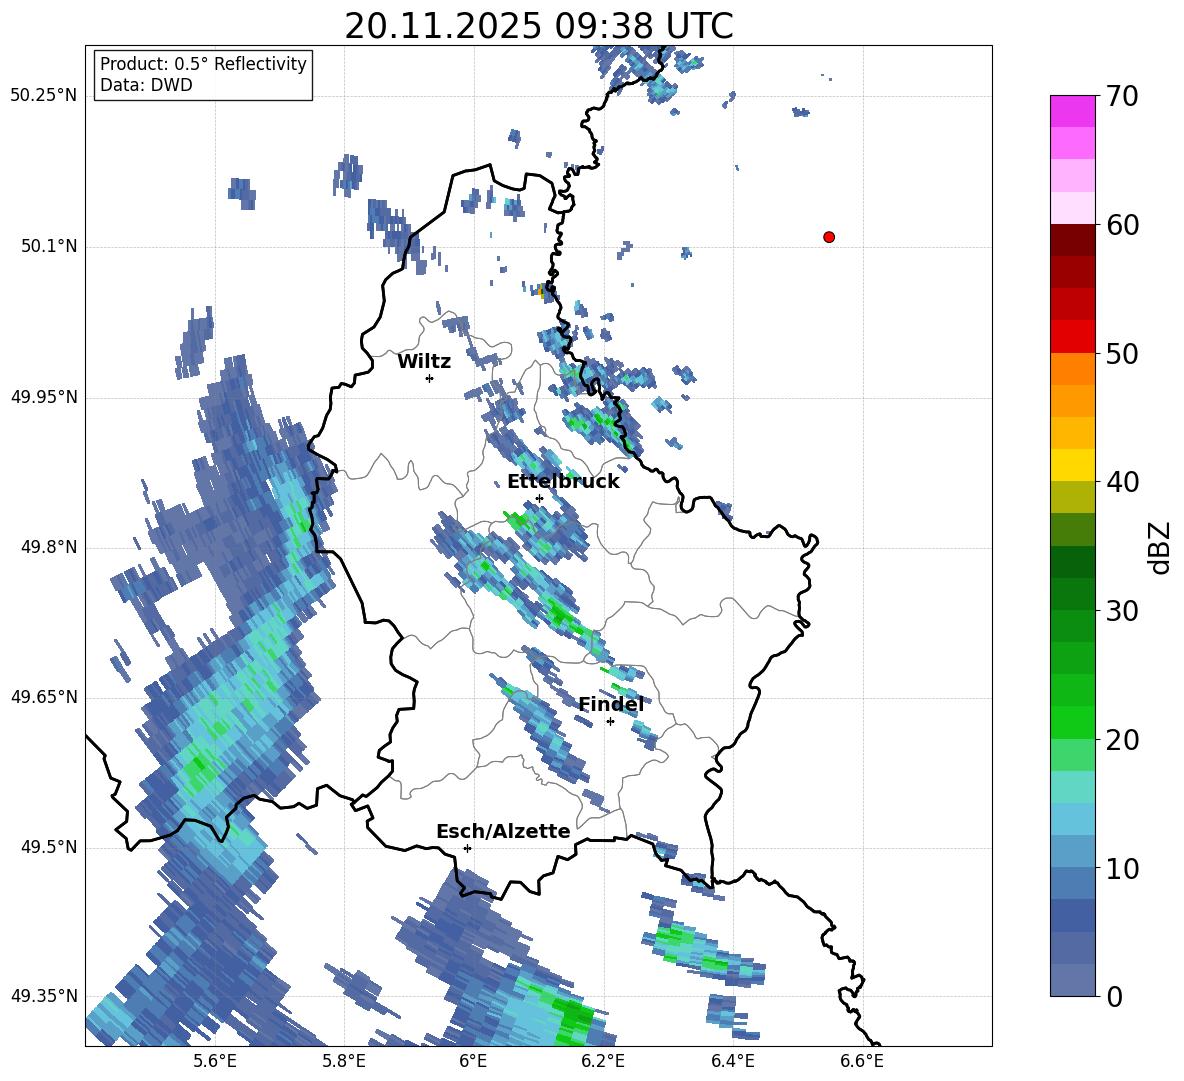The image size is (1184, 1081).
Task: Click the 5.6°E longitude label
Action: (x=215, y=1061)
